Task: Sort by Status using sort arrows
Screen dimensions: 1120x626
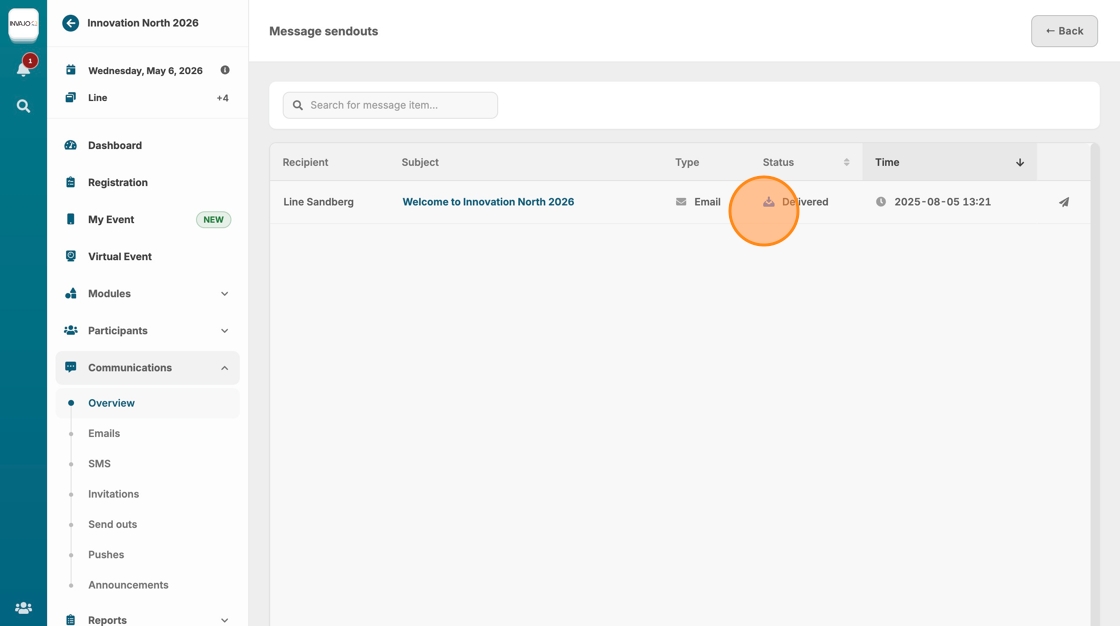Action: tap(846, 162)
